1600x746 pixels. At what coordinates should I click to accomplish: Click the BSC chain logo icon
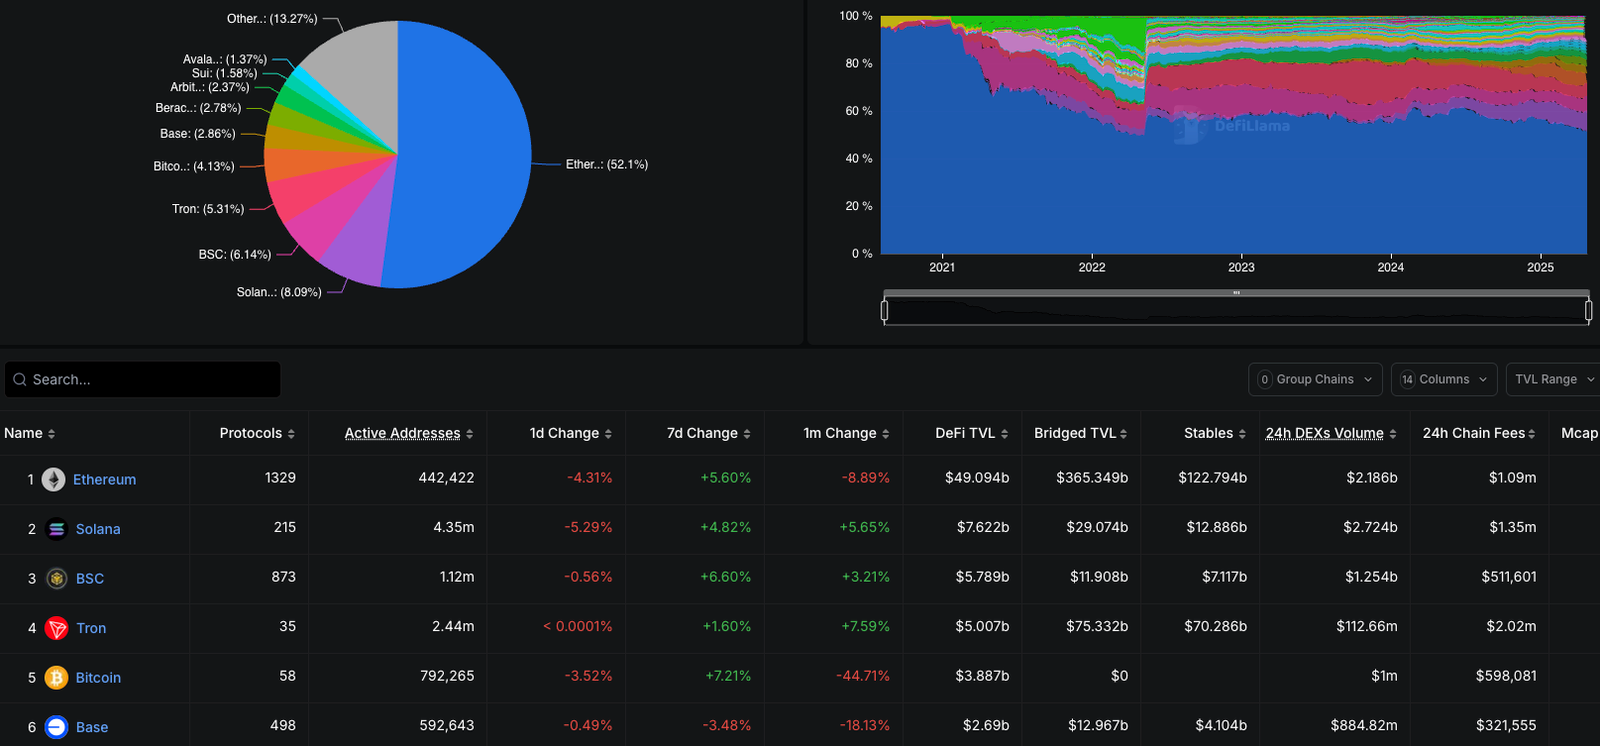coord(57,578)
